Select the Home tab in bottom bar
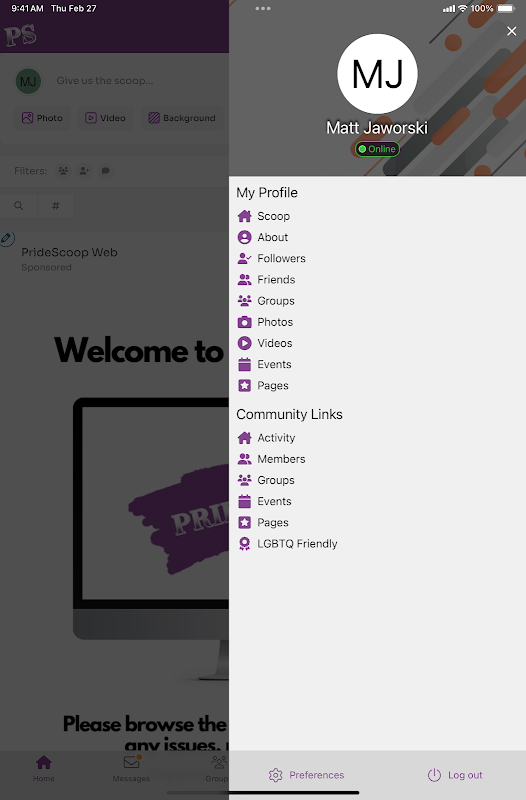This screenshot has width=526, height=800. coord(44,768)
